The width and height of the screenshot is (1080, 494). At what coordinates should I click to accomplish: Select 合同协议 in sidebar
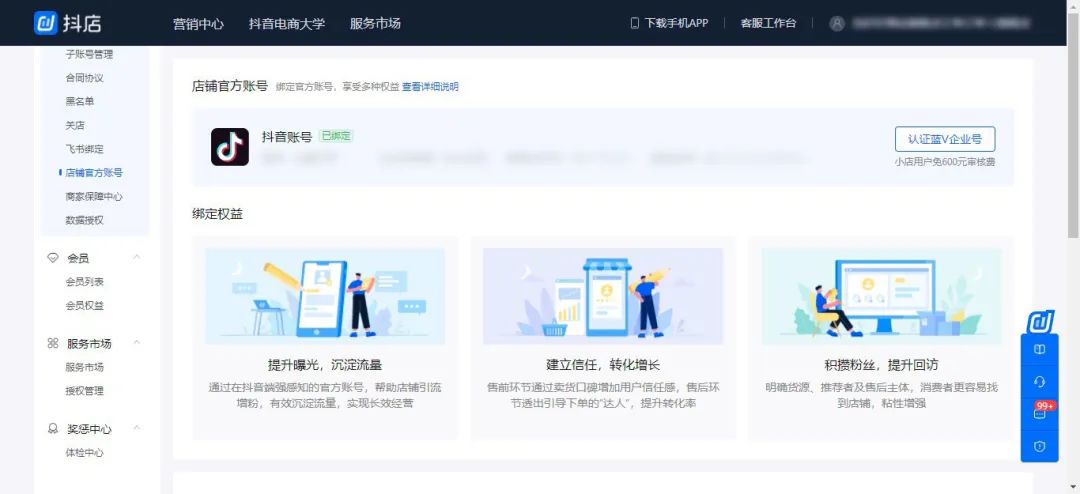click(84, 78)
